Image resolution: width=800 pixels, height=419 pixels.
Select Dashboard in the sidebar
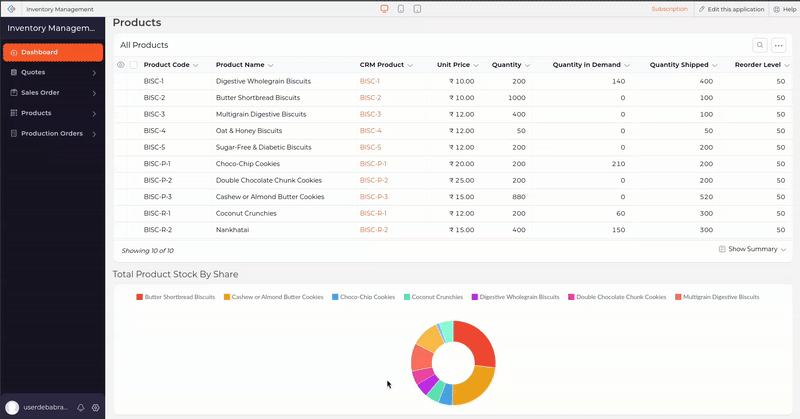(52, 52)
